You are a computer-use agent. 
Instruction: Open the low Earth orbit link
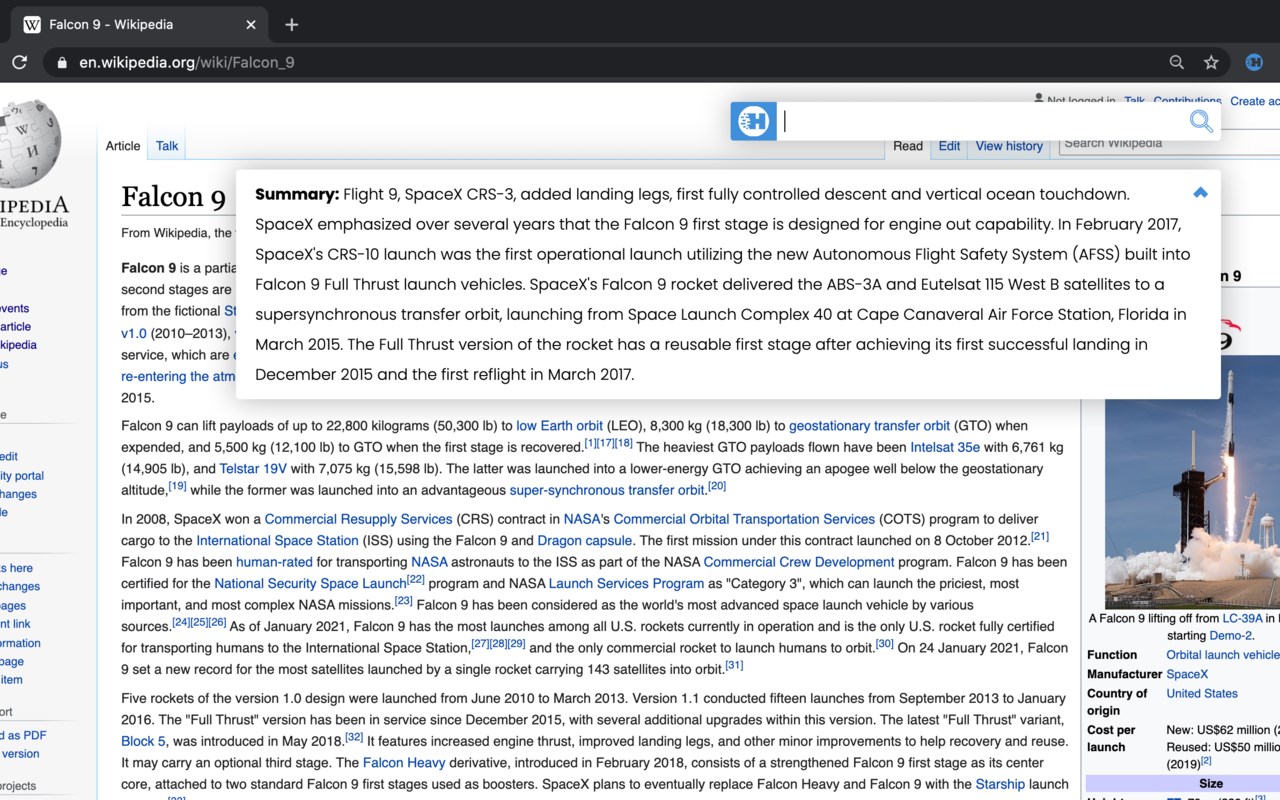coord(559,426)
